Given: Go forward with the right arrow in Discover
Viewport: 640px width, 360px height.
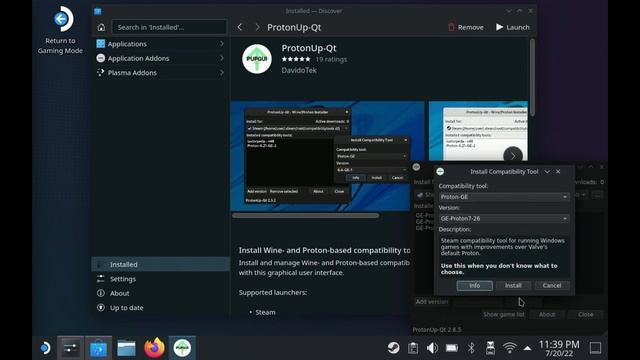Looking at the screenshot, I should point(257,27).
